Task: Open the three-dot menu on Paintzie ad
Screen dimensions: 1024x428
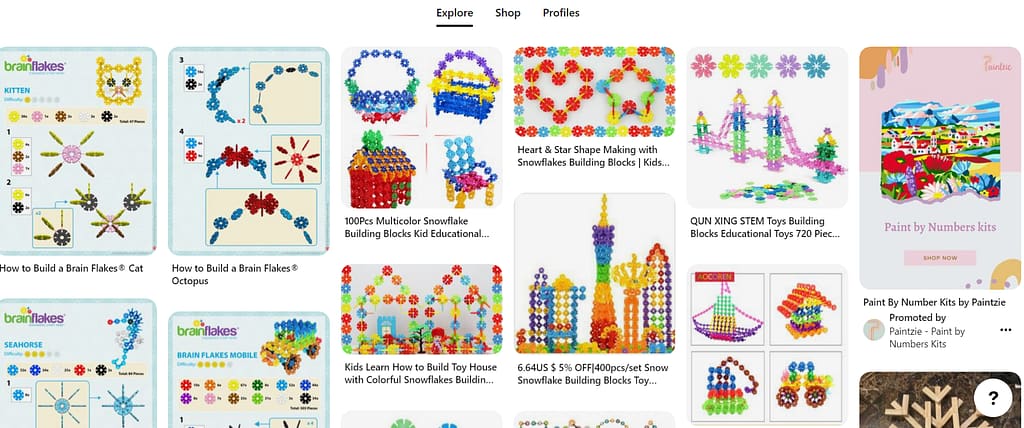Action: coord(1006,330)
